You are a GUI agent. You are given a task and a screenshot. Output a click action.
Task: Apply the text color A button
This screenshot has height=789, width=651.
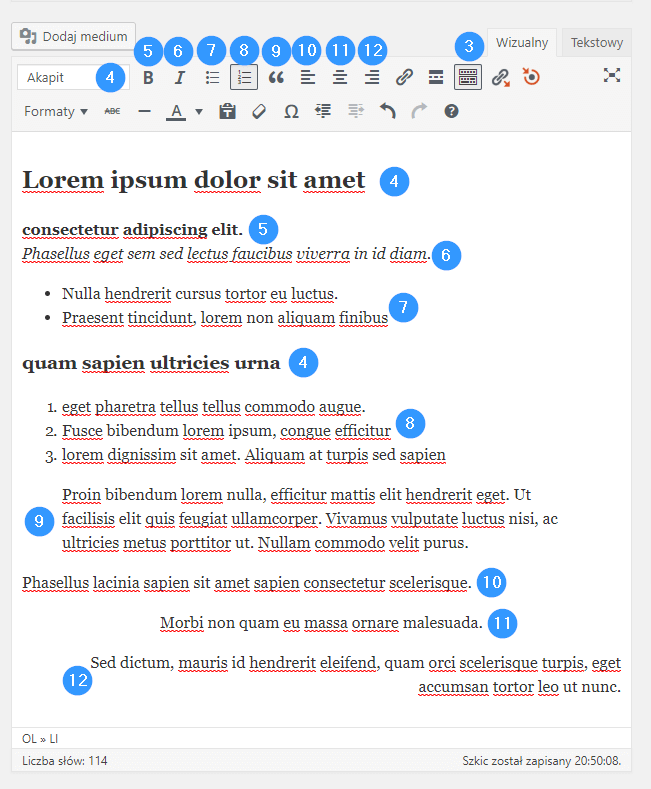pos(176,111)
